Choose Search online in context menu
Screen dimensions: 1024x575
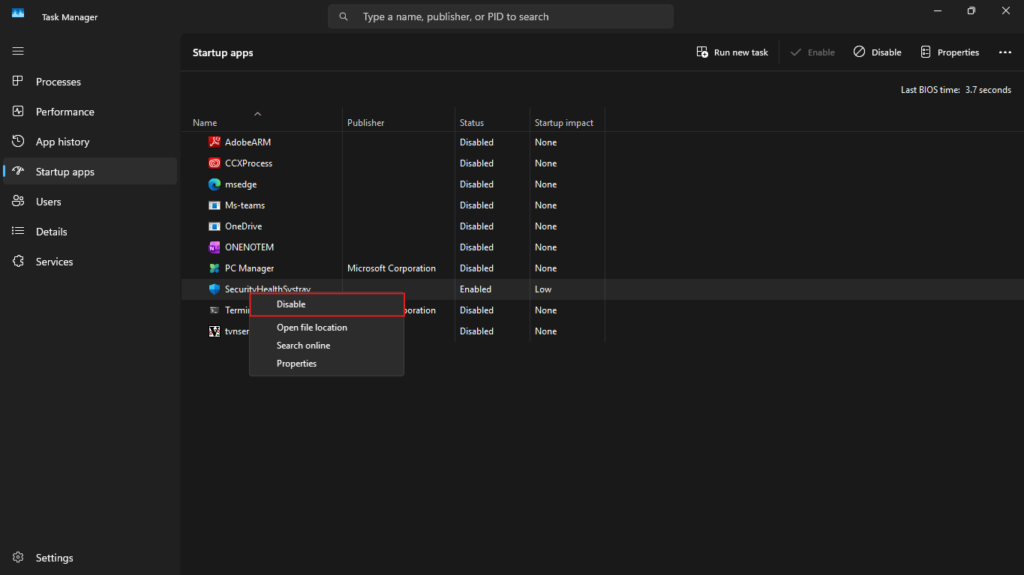tap(327, 345)
